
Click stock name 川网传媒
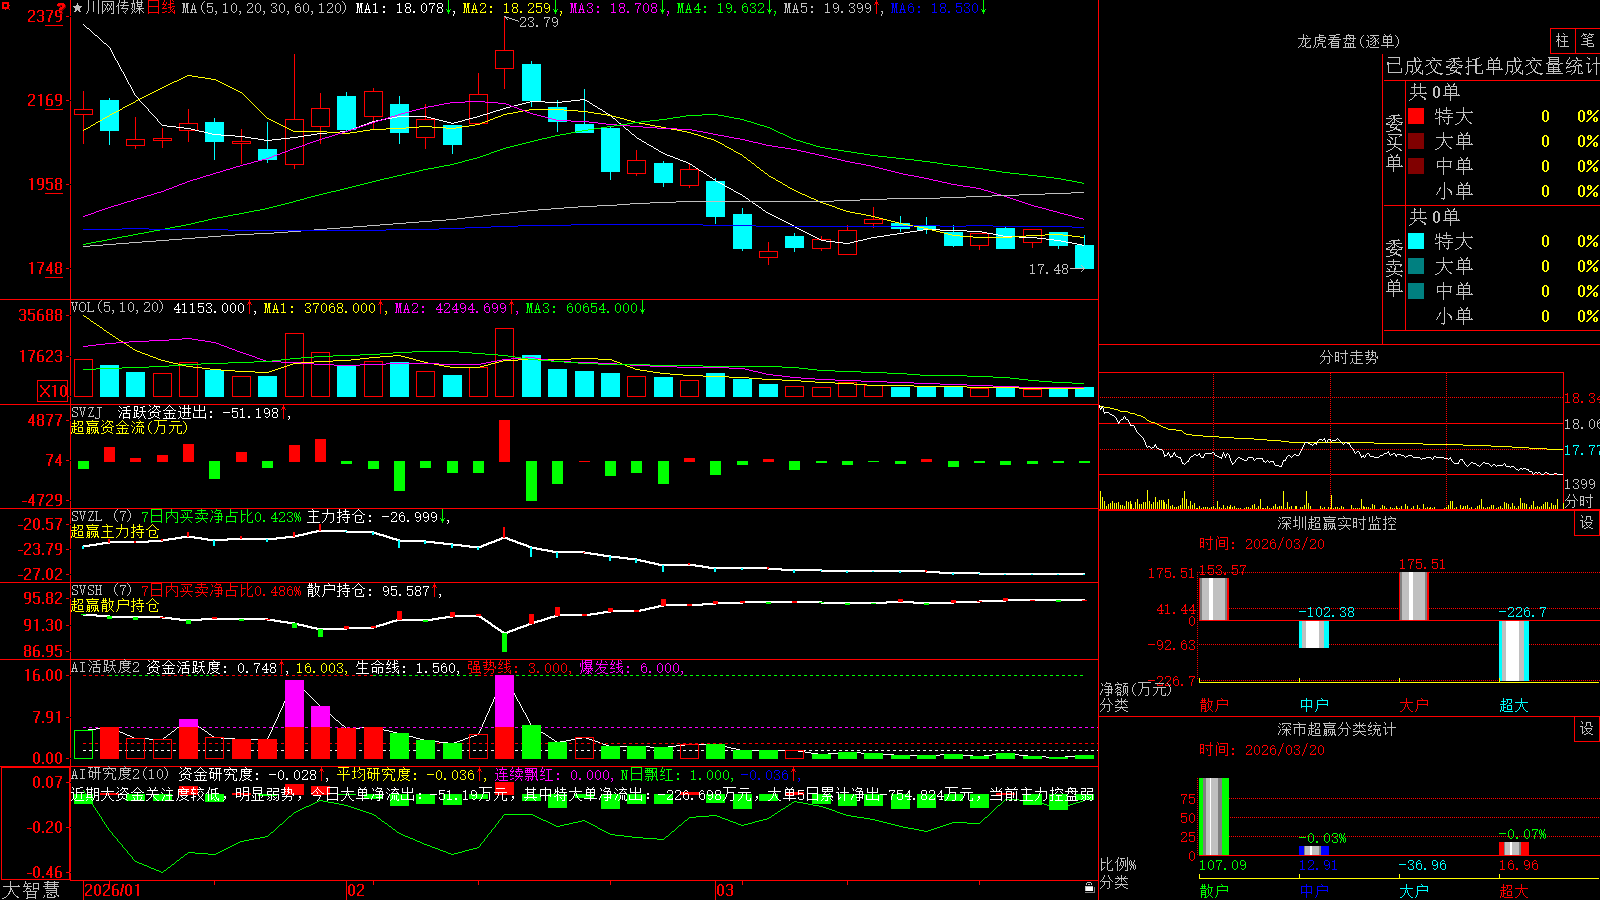tap(115, 8)
